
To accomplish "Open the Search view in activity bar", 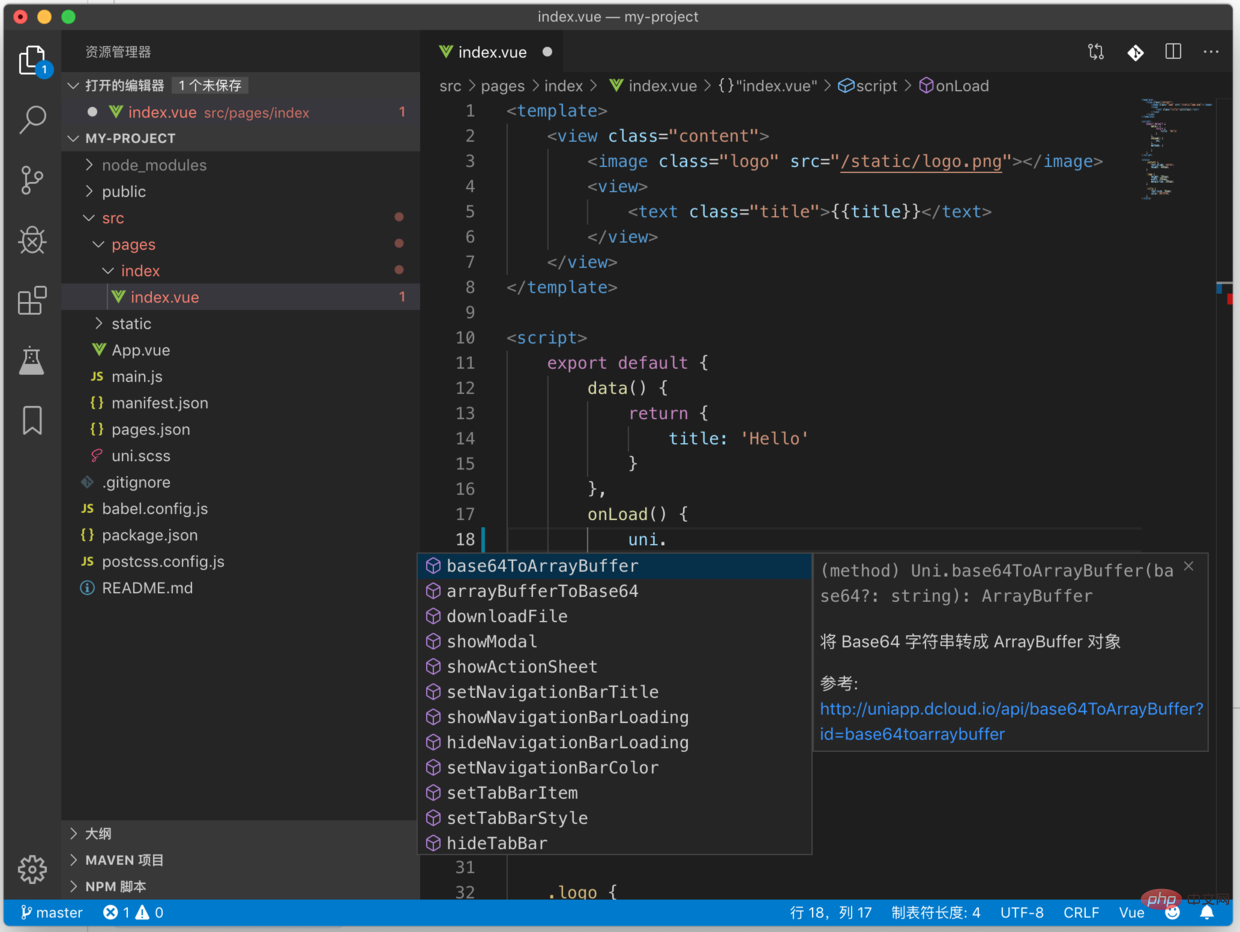I will click(32, 120).
